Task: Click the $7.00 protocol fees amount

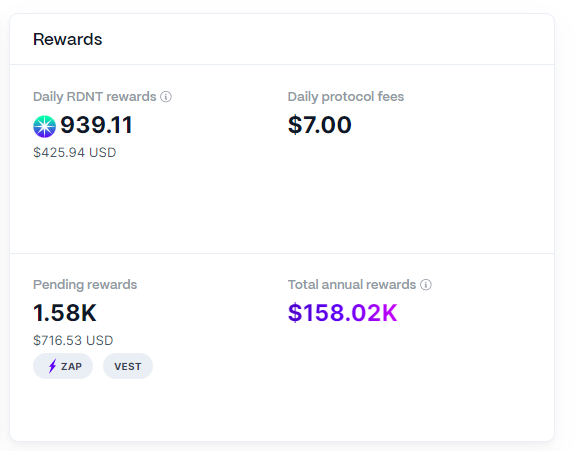Action: [x=319, y=125]
